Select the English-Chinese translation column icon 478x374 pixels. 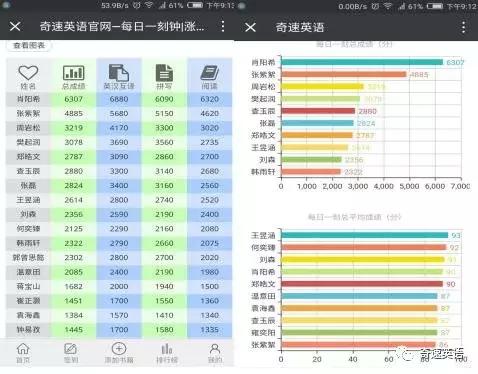coord(119,72)
